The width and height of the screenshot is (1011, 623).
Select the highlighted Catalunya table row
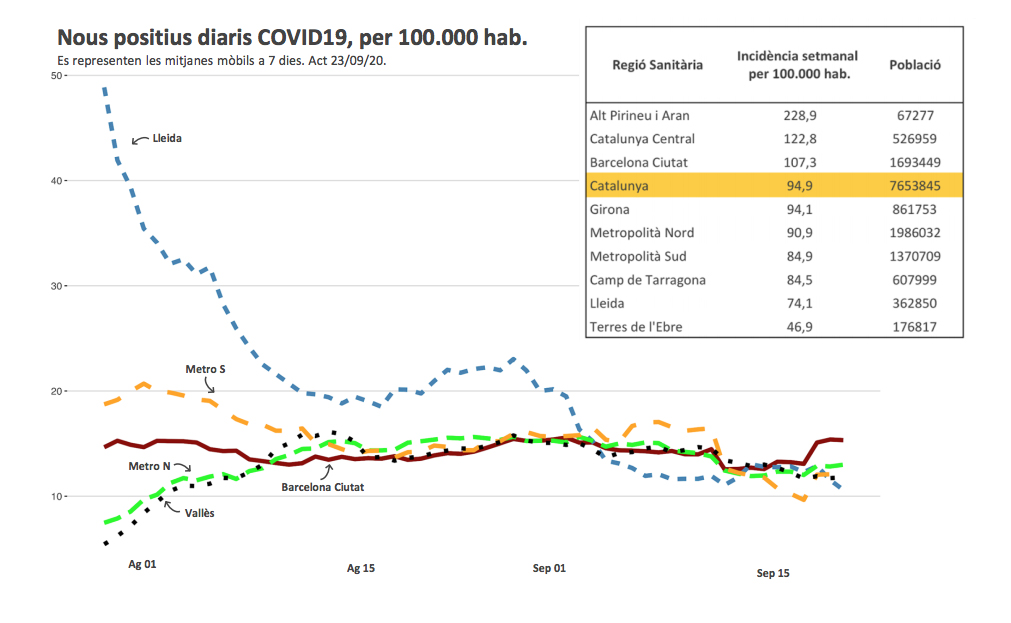pyautogui.click(x=774, y=186)
